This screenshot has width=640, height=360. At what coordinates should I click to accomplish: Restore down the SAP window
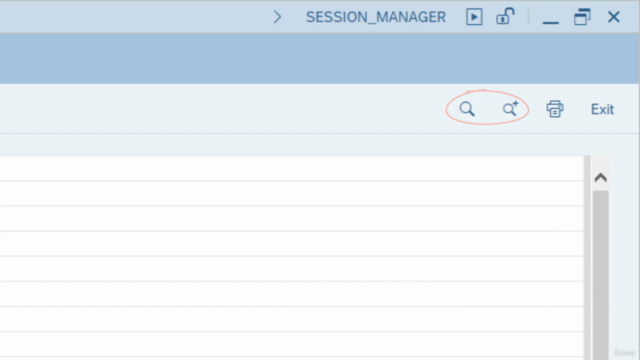[582, 17]
